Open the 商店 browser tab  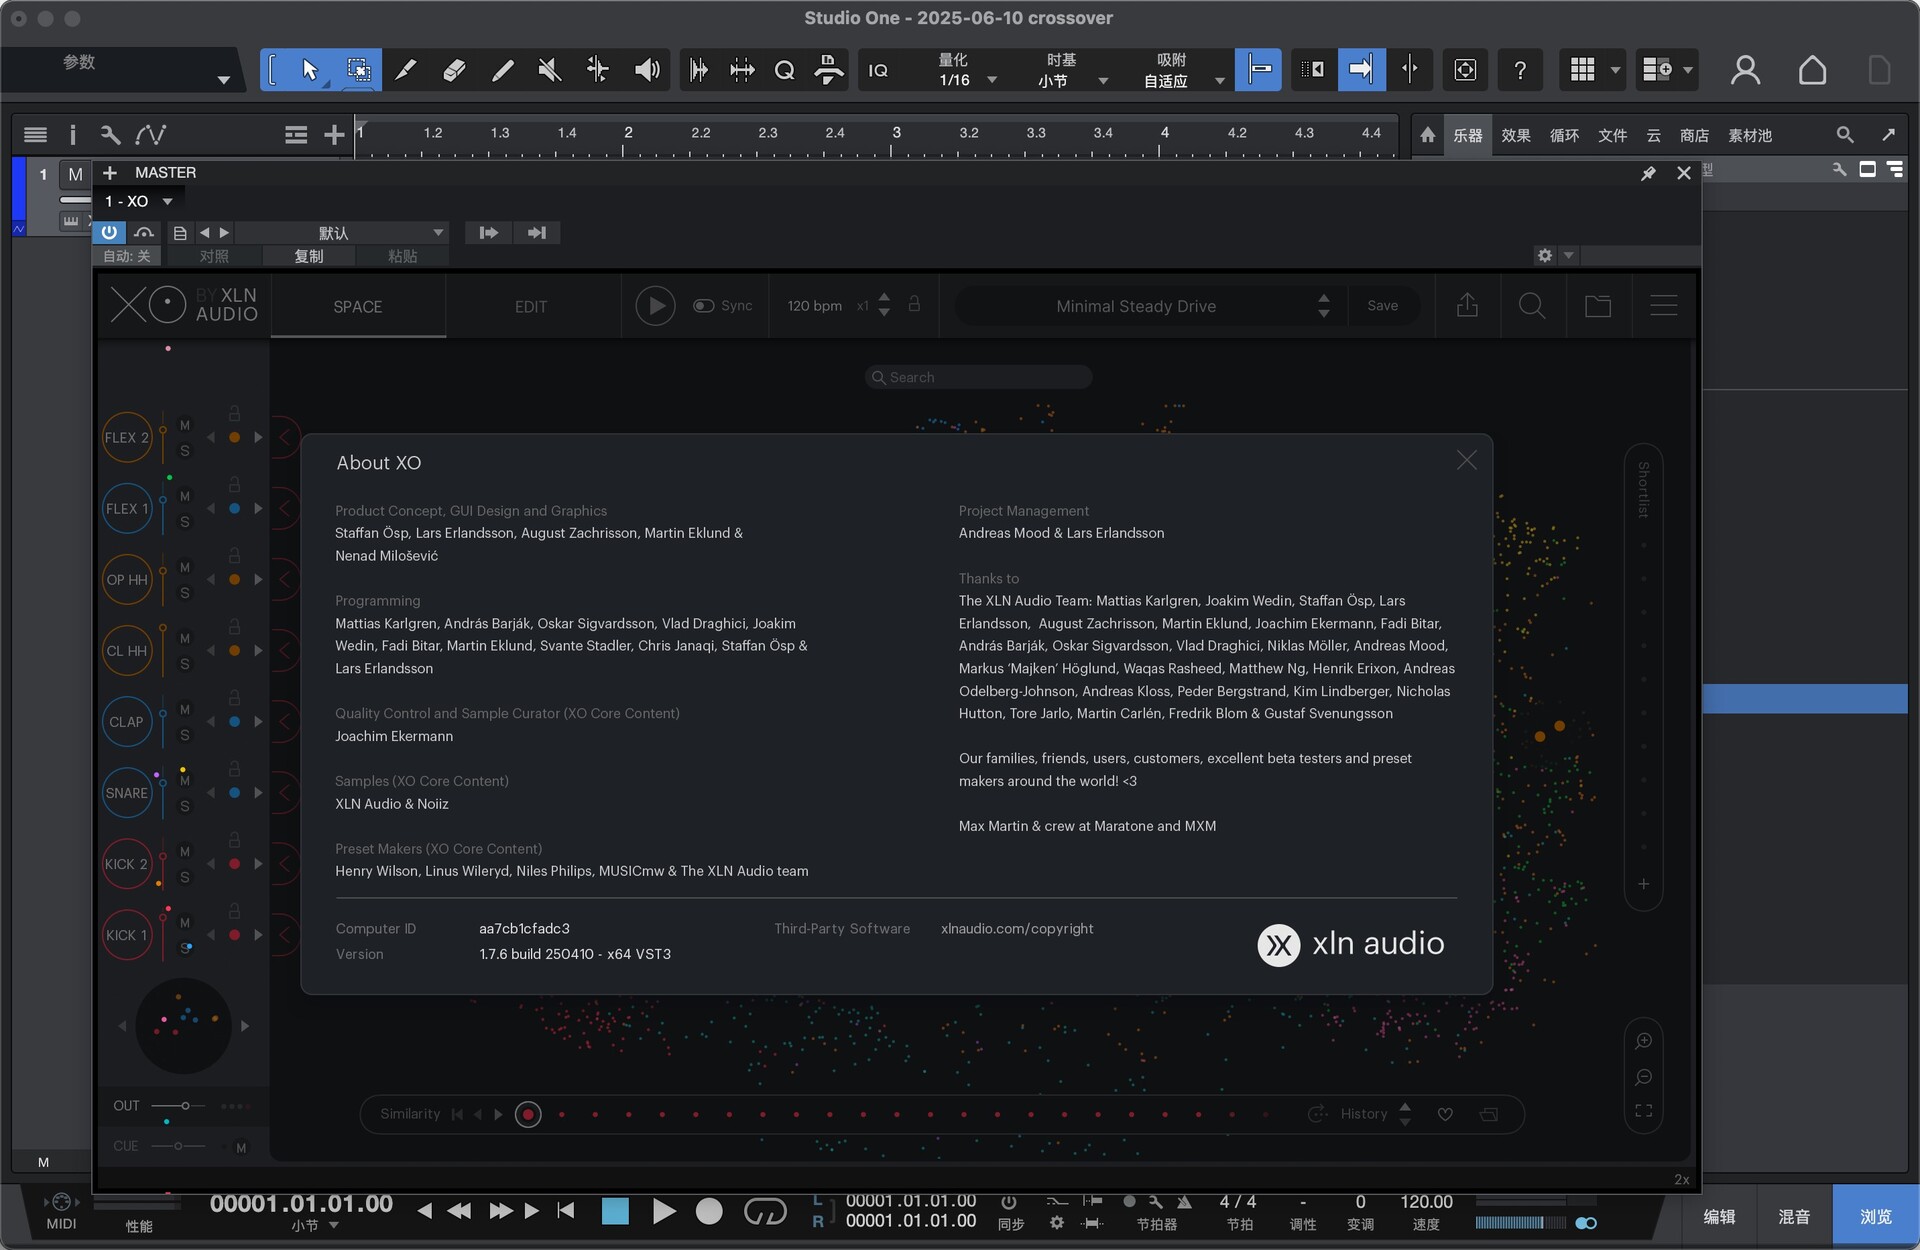[1694, 135]
